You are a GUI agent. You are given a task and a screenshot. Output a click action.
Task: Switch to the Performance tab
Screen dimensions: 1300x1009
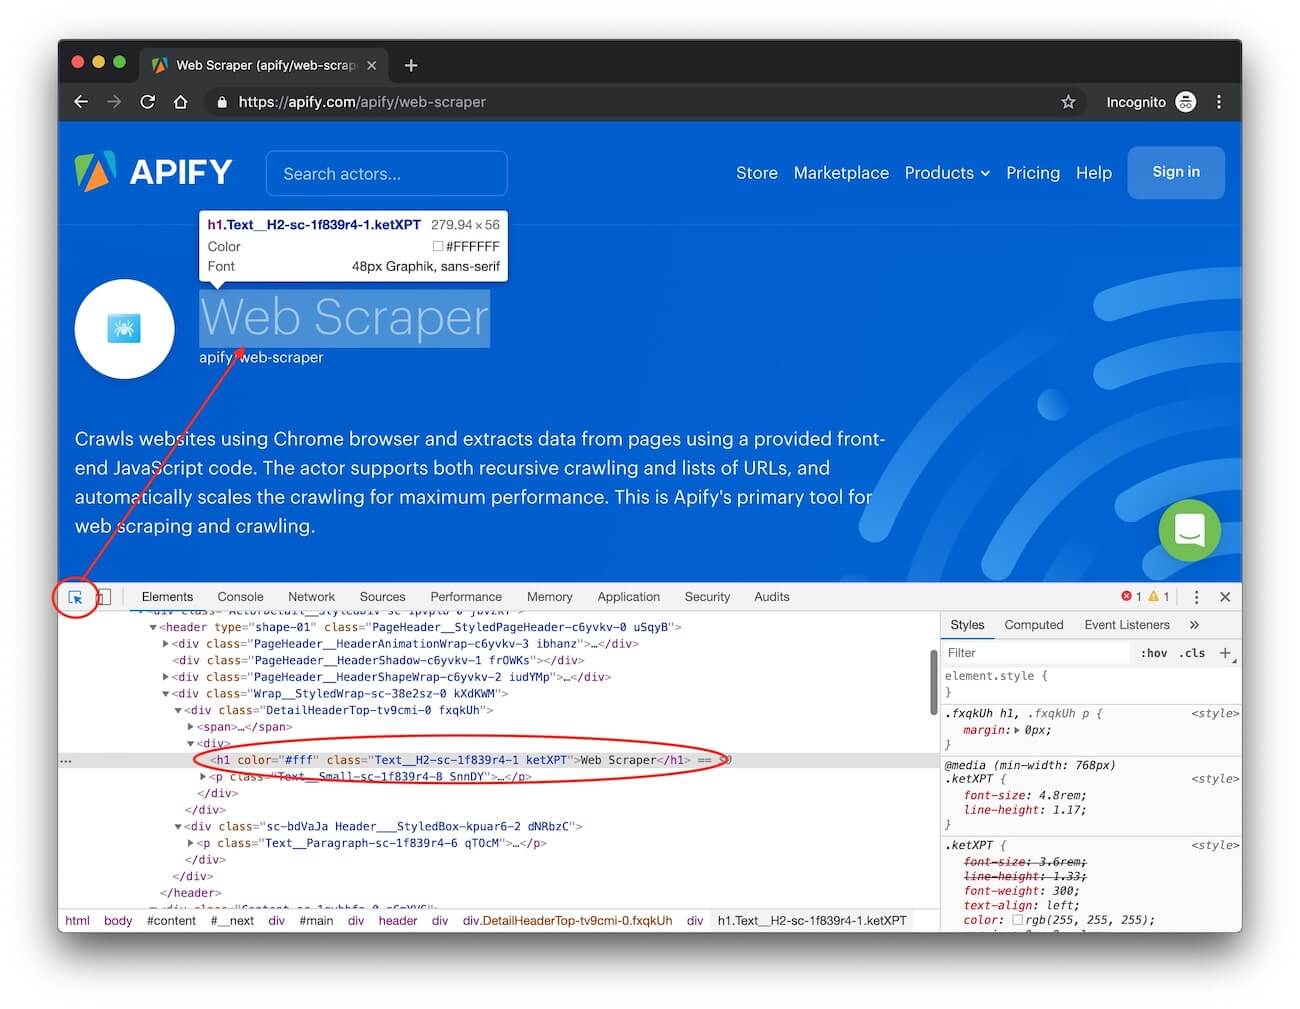coord(466,597)
